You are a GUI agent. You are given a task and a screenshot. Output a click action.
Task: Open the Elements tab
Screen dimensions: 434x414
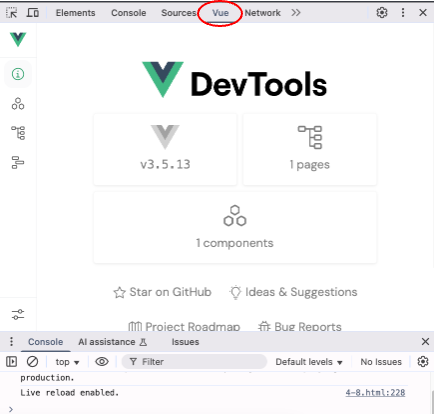pyautogui.click(x=75, y=13)
